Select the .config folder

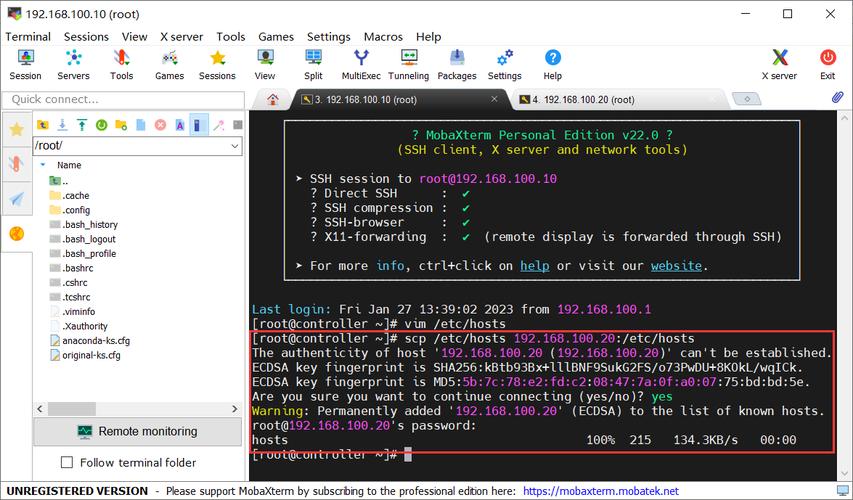pyautogui.click(x=76, y=210)
